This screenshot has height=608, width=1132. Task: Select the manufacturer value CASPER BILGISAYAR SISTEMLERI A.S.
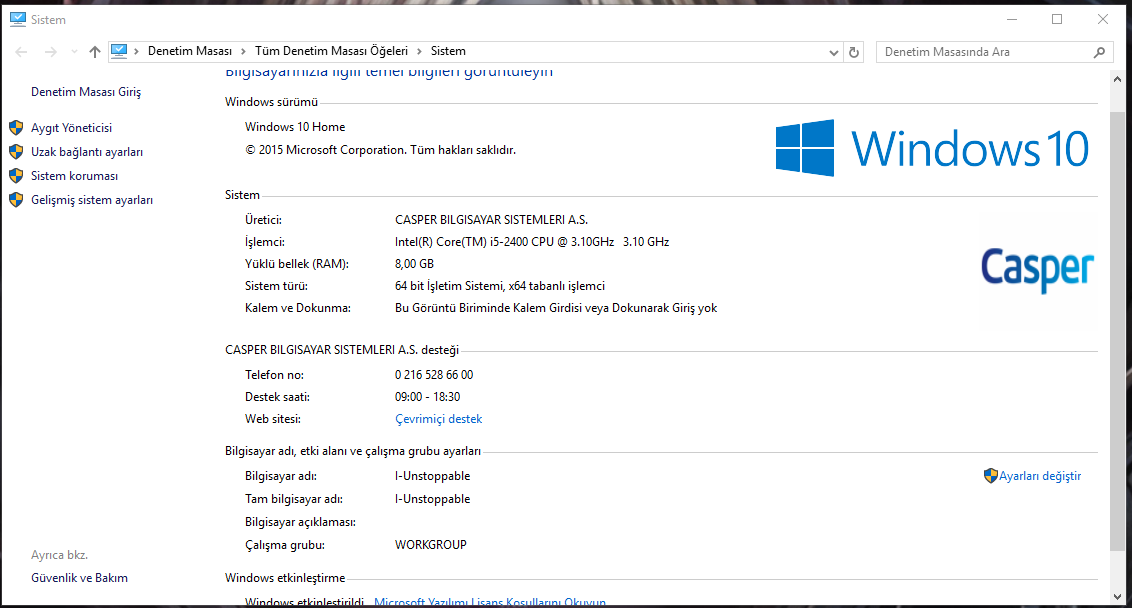point(491,220)
